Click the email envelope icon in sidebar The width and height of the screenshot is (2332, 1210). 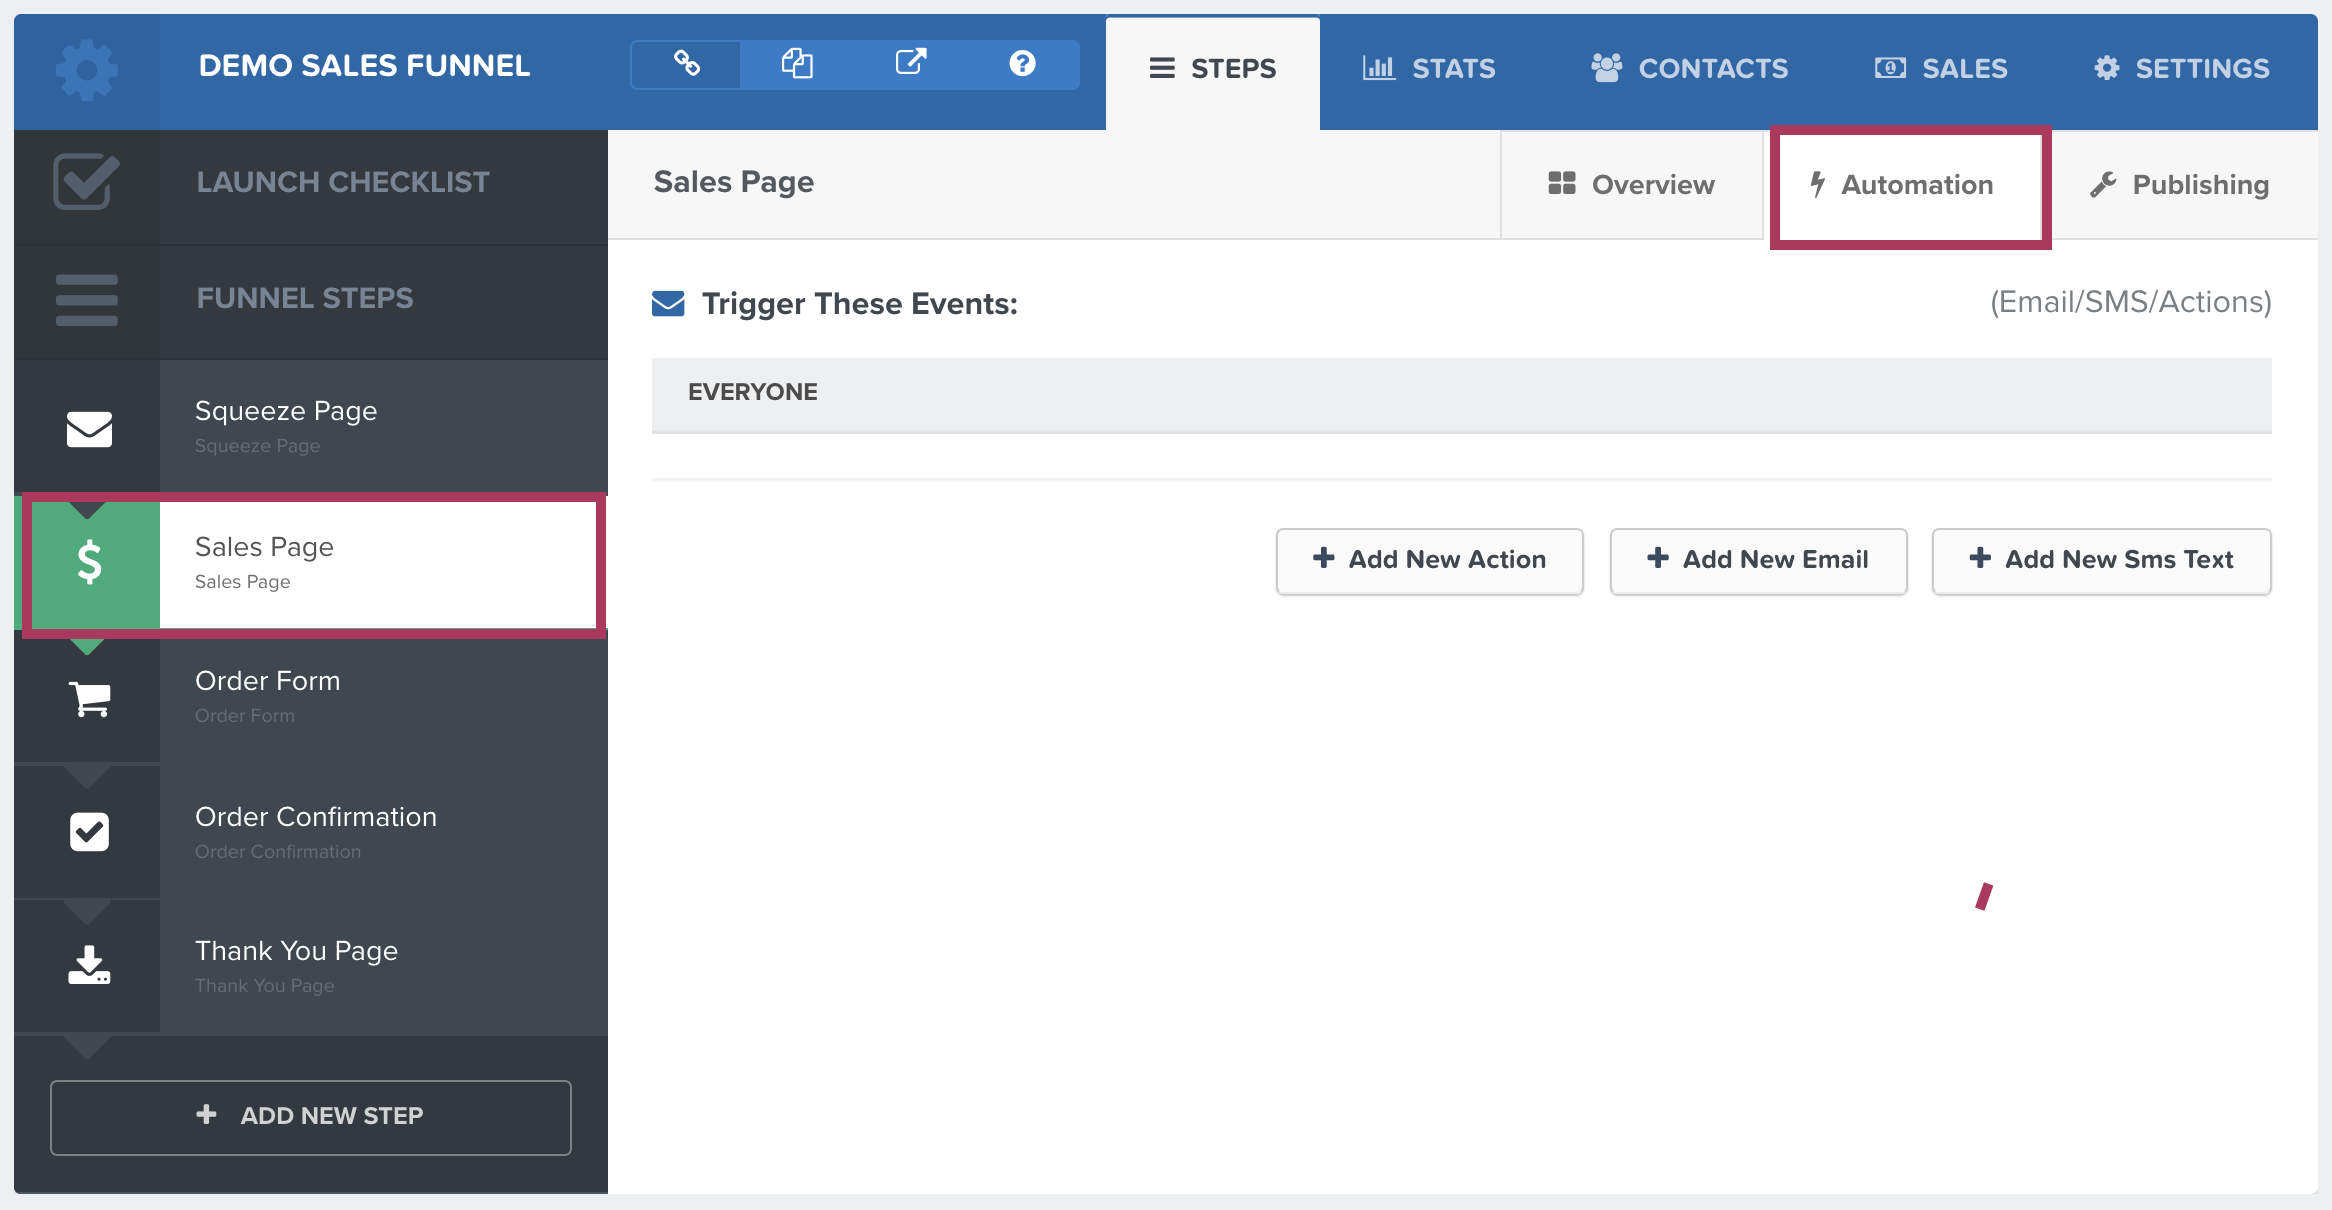click(x=86, y=425)
